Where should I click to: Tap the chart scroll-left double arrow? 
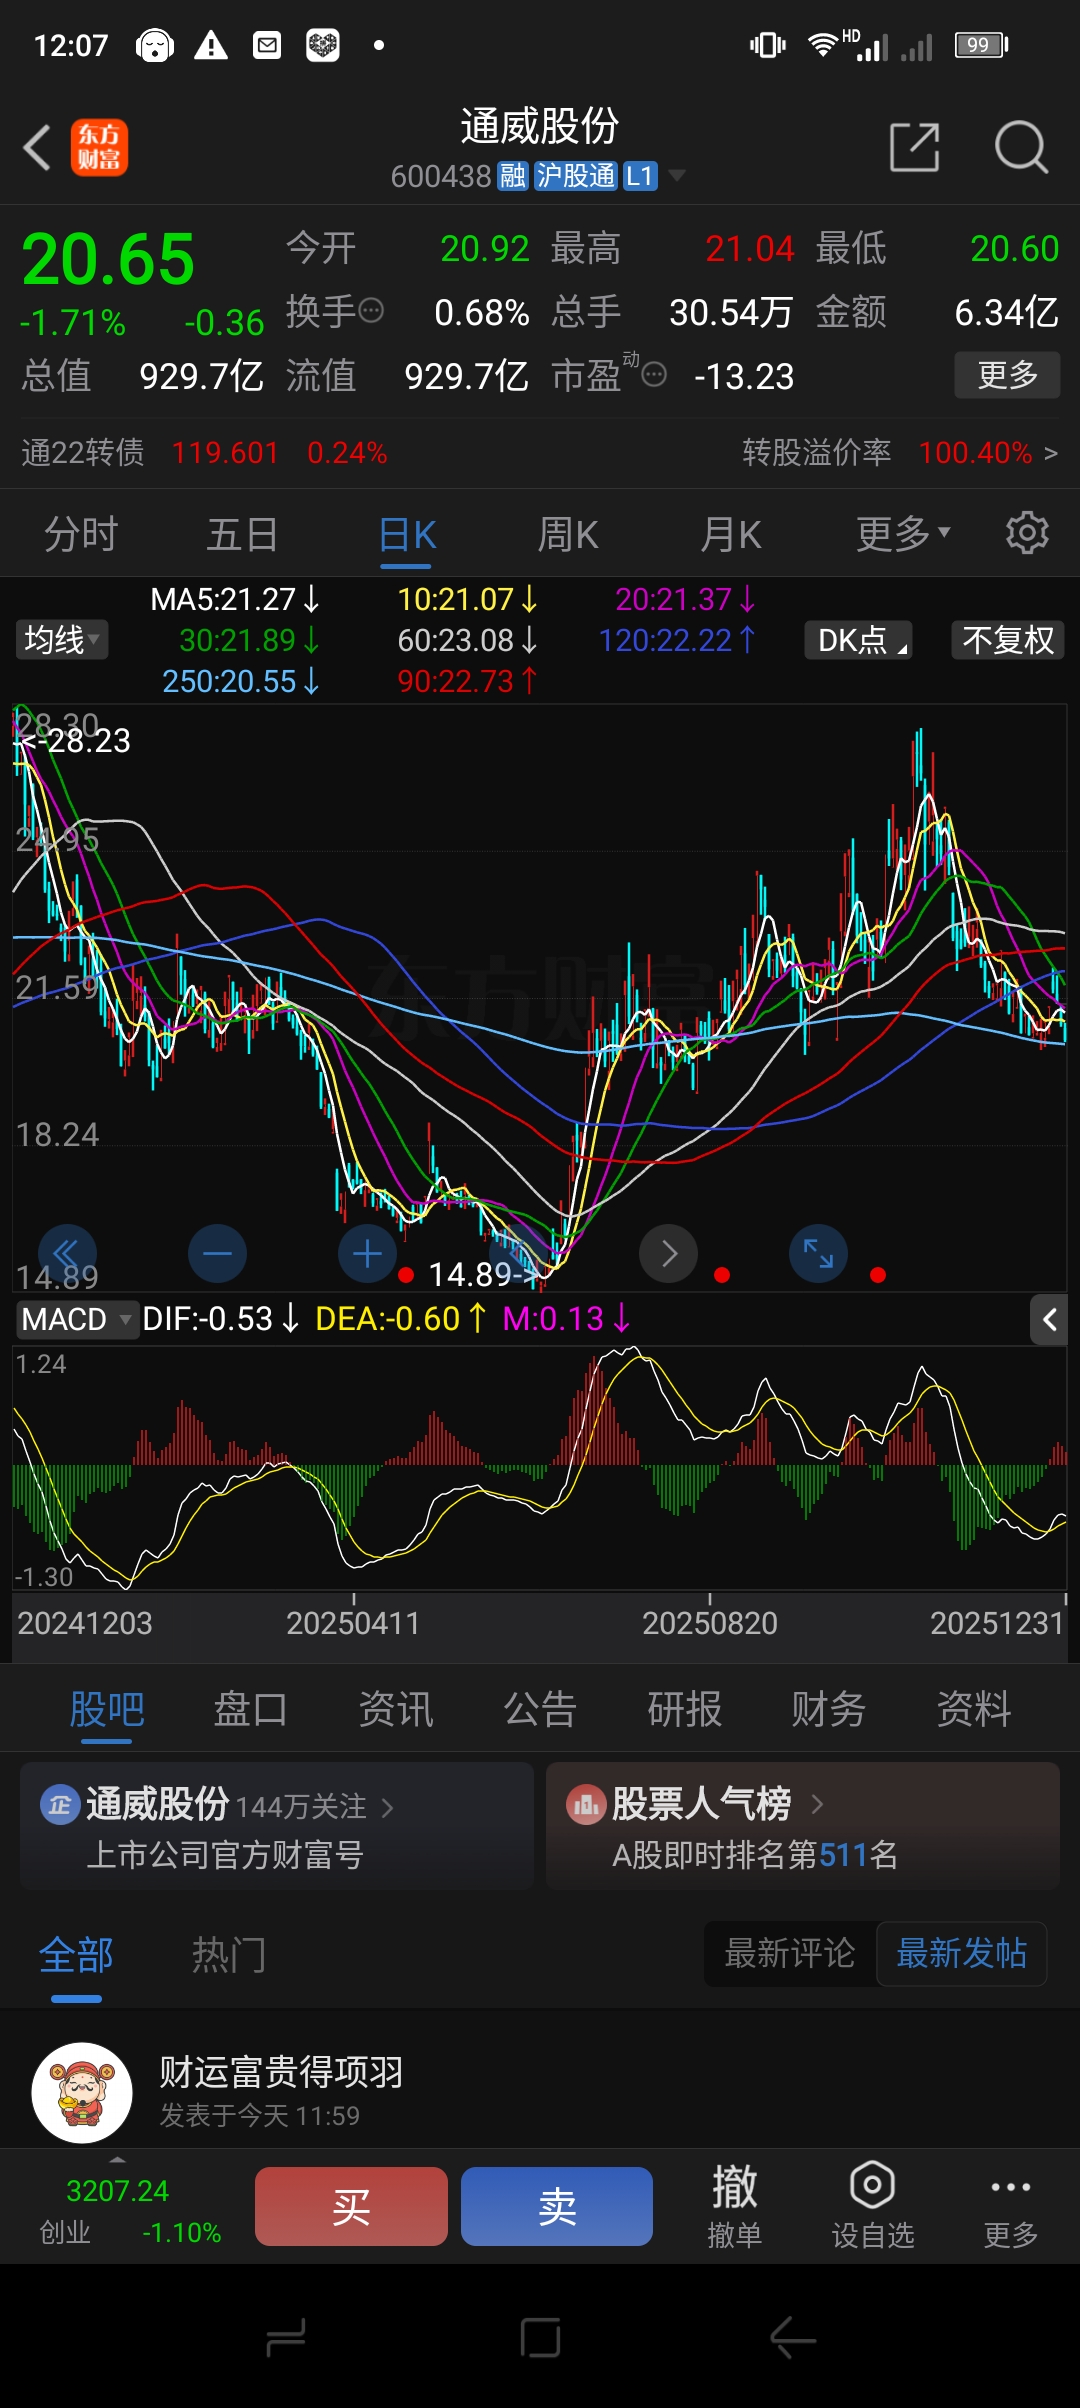(67, 1254)
